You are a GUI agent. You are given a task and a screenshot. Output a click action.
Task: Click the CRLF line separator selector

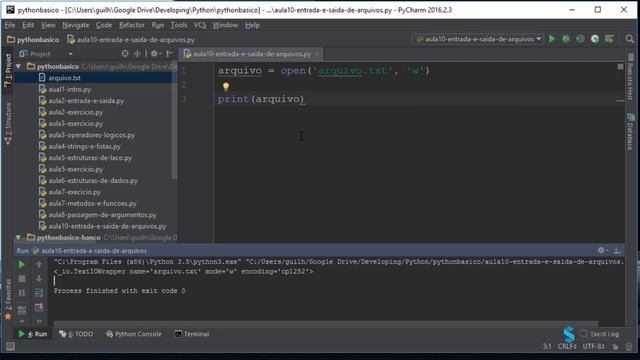(567, 346)
